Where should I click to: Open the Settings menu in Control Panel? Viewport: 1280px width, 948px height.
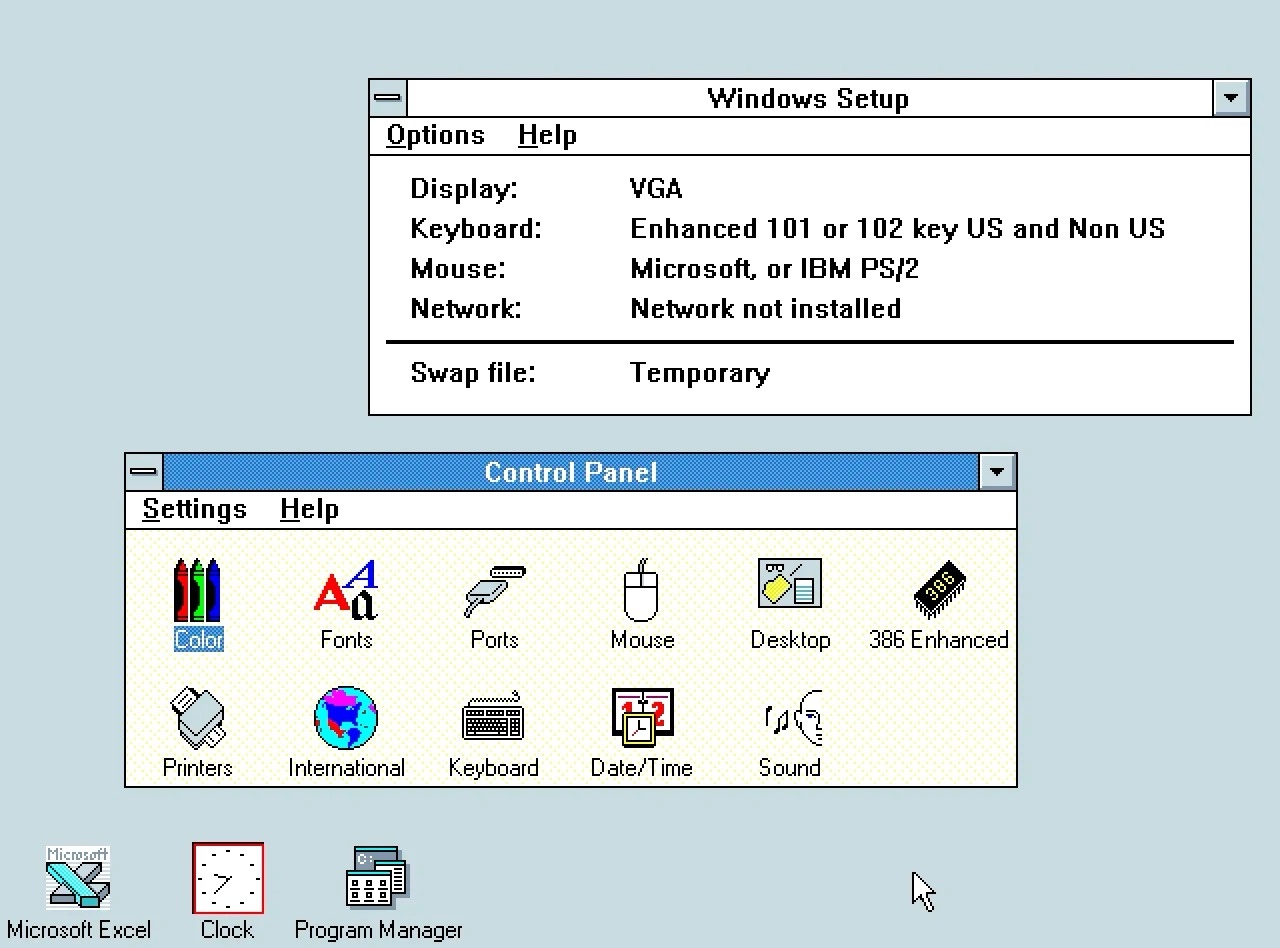click(x=195, y=509)
